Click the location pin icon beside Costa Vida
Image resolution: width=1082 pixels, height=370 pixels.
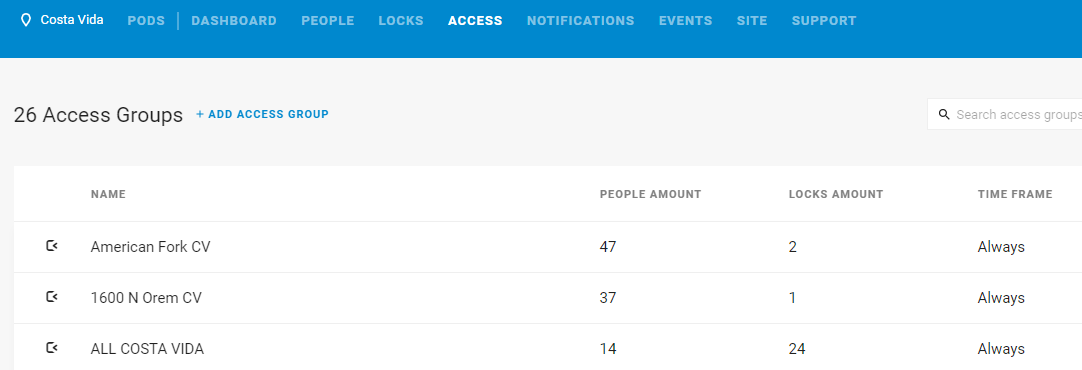click(x=26, y=20)
